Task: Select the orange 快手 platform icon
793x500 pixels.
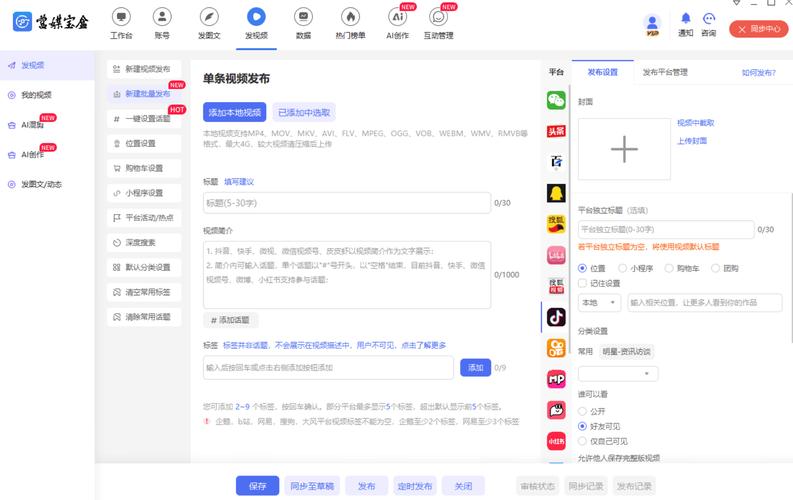Action: tap(556, 348)
